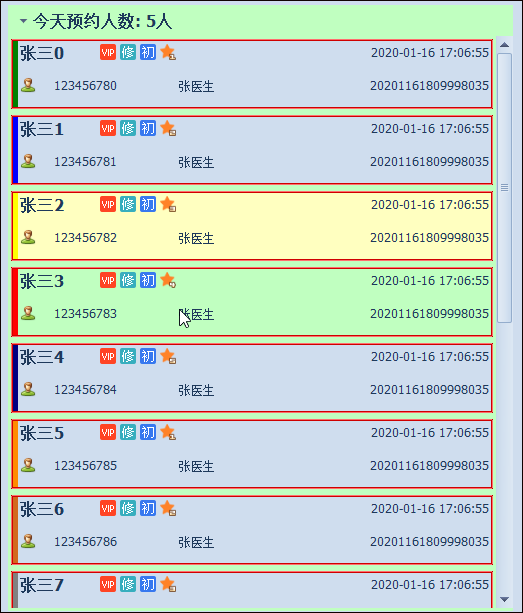Click the vertical scrollbar thumb

click(x=504, y=188)
